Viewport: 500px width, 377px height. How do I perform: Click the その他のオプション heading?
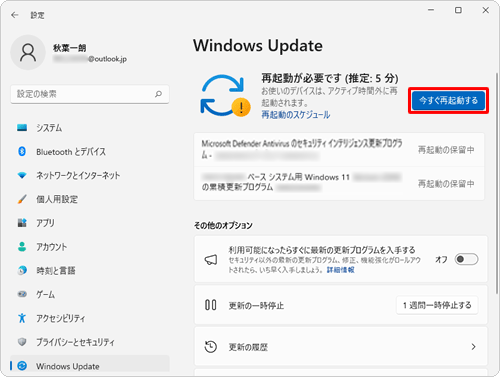(x=223, y=226)
